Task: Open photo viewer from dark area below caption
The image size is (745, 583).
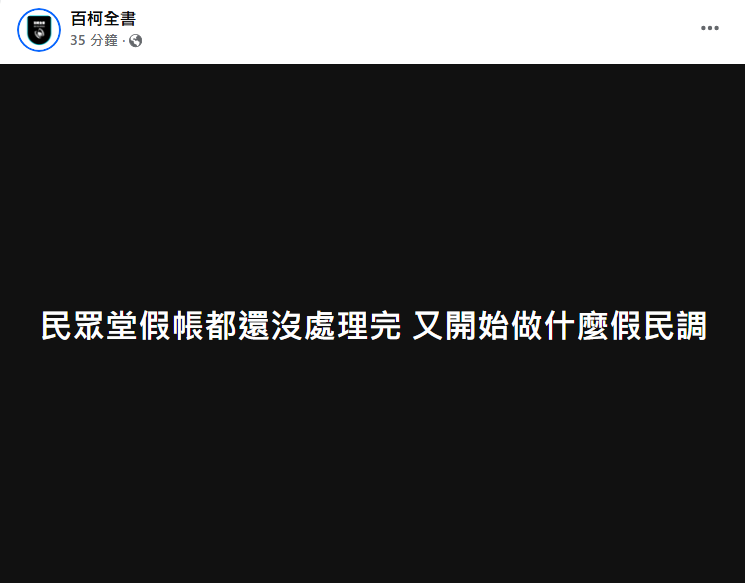Action: pyautogui.click(x=372, y=461)
